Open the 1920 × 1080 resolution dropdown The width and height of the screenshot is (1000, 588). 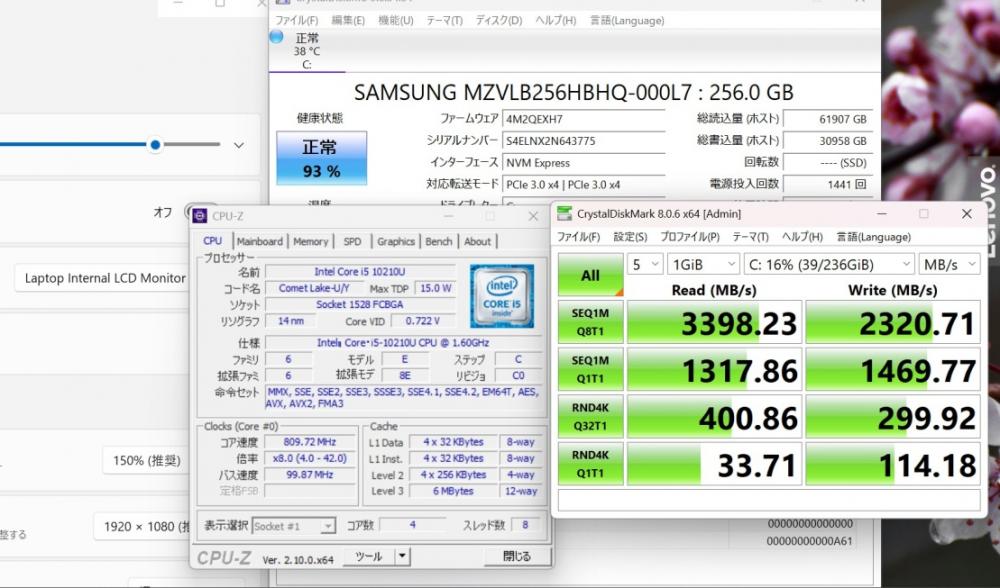point(143,526)
